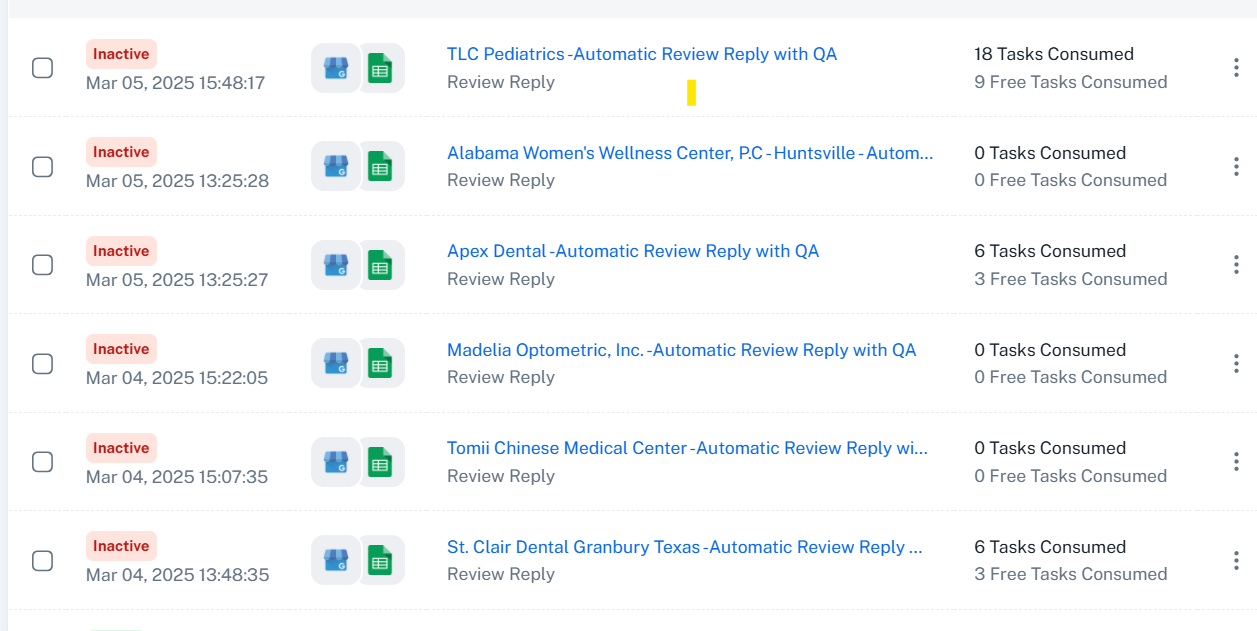The image size is (1257, 631).
Task: Click timestamp Mar 05, 2025 15:48:17
Action: click(176, 83)
